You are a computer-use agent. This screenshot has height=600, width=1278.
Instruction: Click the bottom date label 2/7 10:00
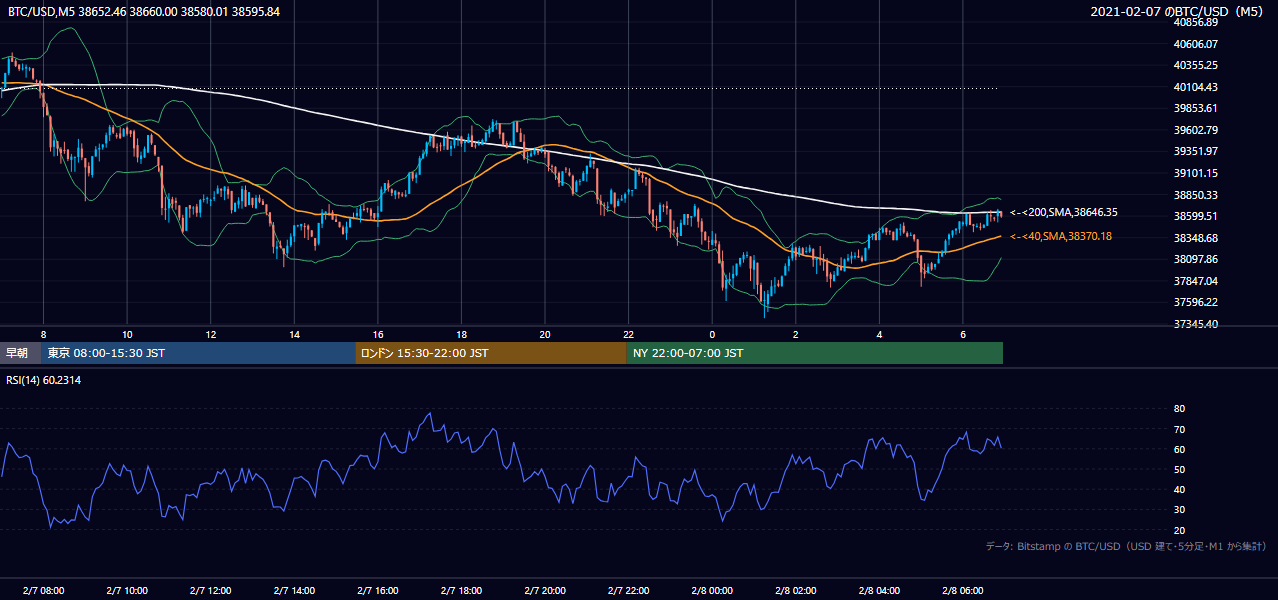pos(127,591)
